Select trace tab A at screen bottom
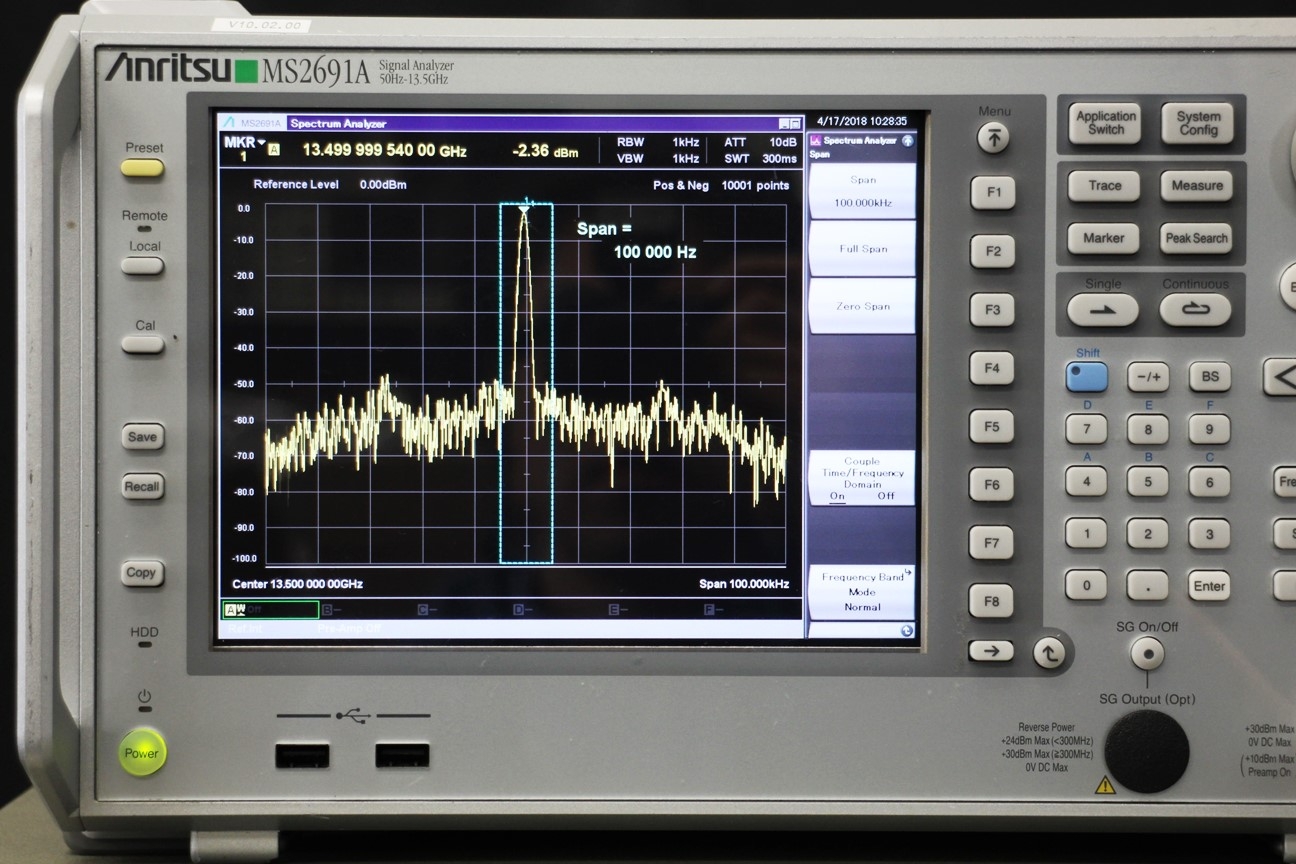Screen dimensions: 1296x864 click(x=271, y=609)
